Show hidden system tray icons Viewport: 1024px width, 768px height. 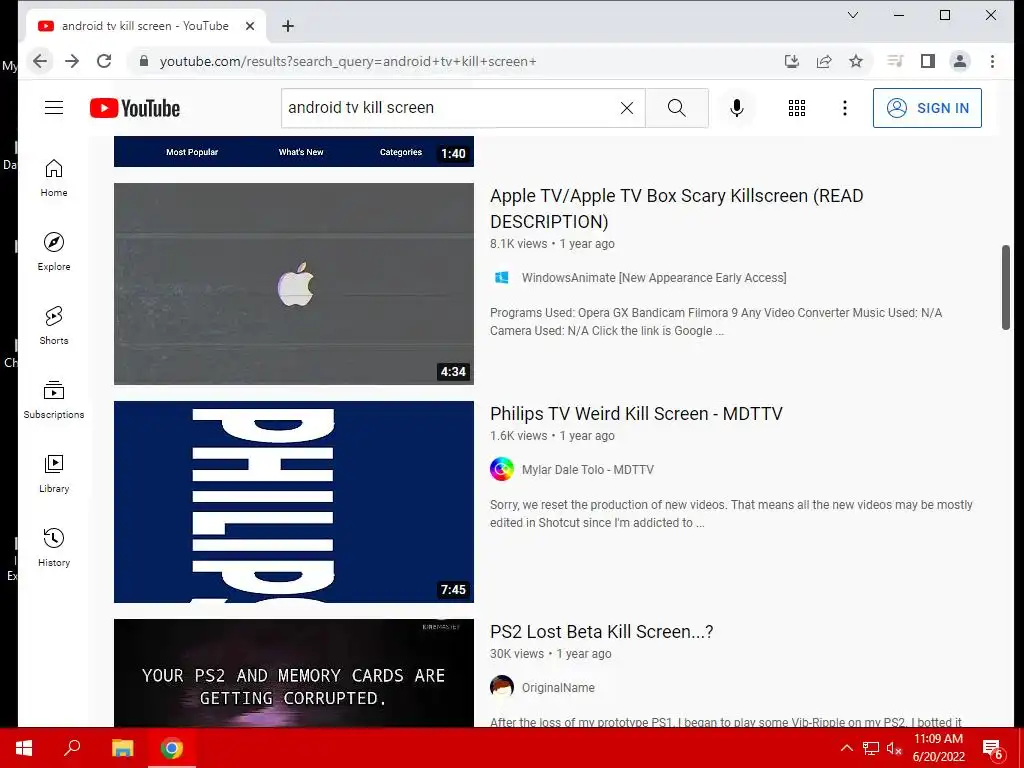point(846,748)
